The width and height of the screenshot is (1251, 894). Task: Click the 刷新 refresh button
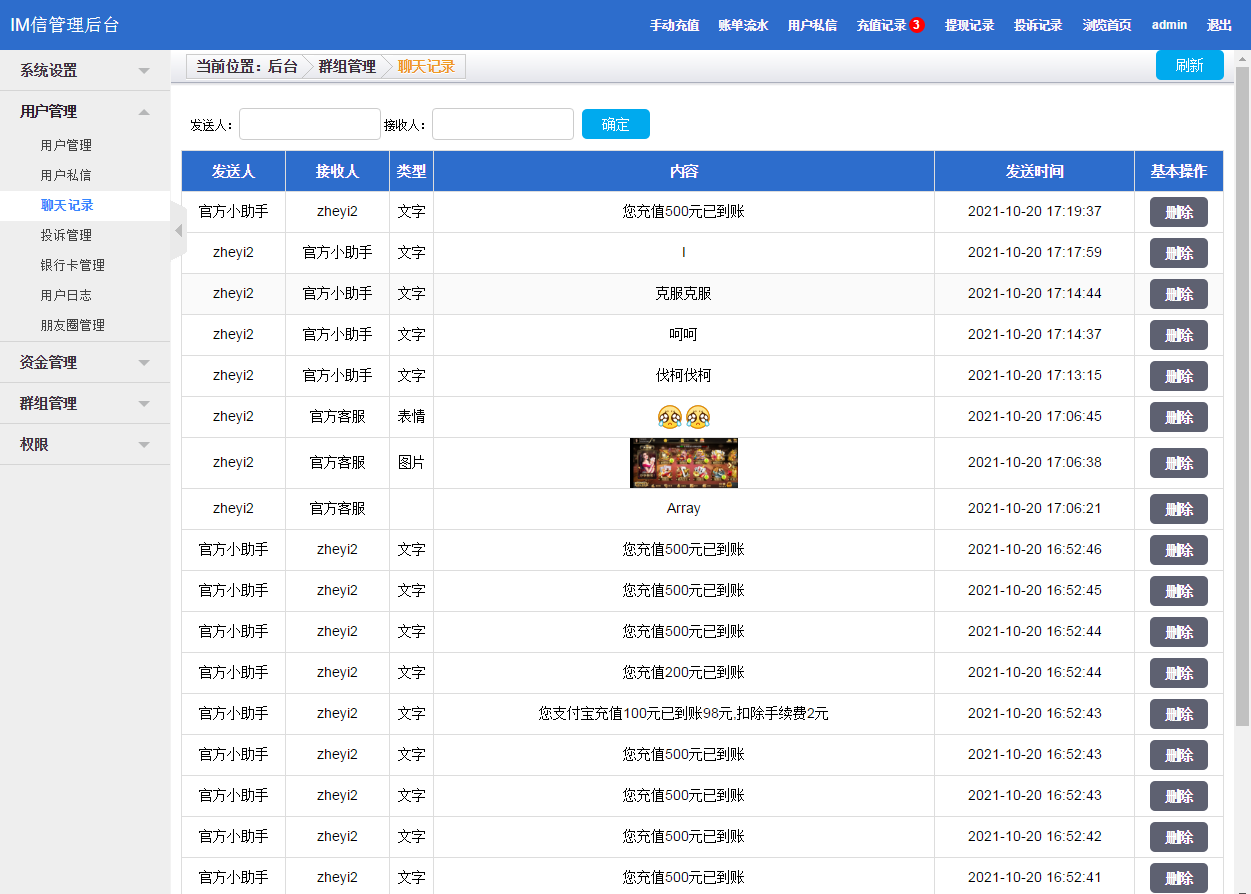coord(1189,66)
